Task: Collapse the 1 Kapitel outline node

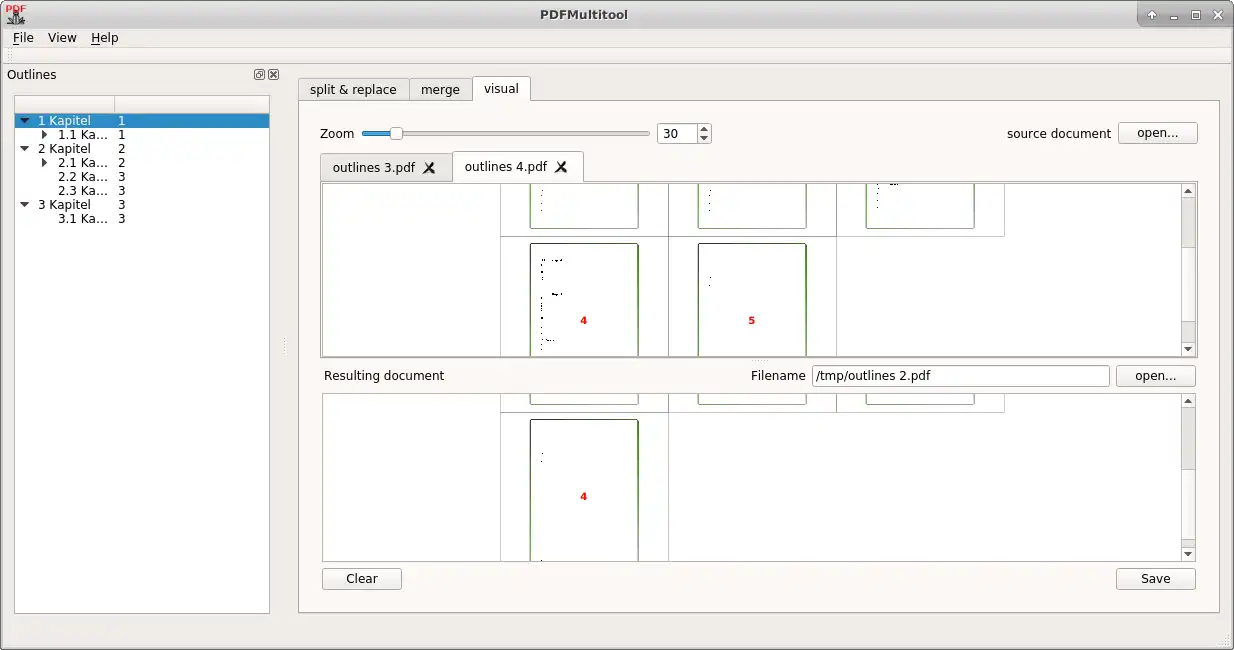Action: pos(25,121)
